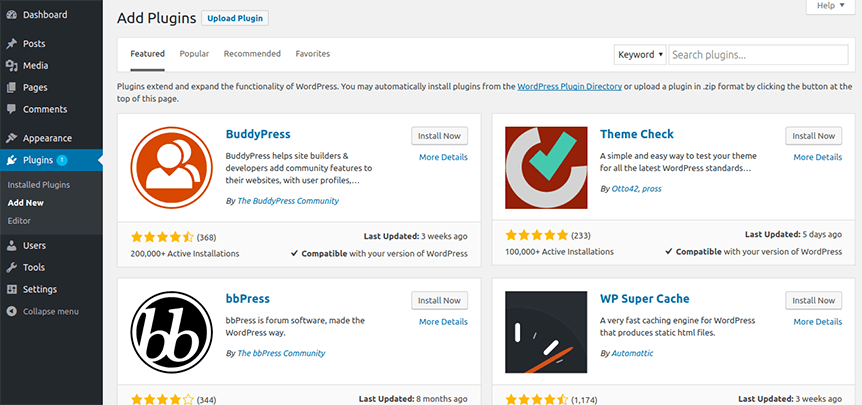This screenshot has height=405, width=862.
Task: Click the Upload Plugin button
Action: coord(235,18)
